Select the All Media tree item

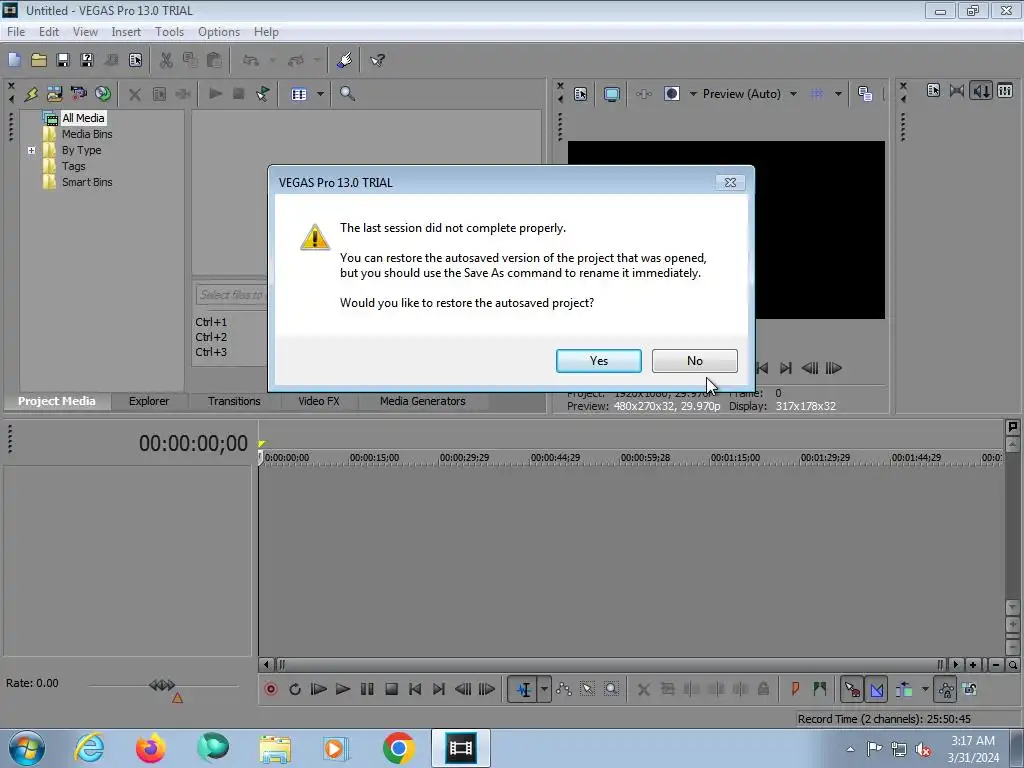83,118
